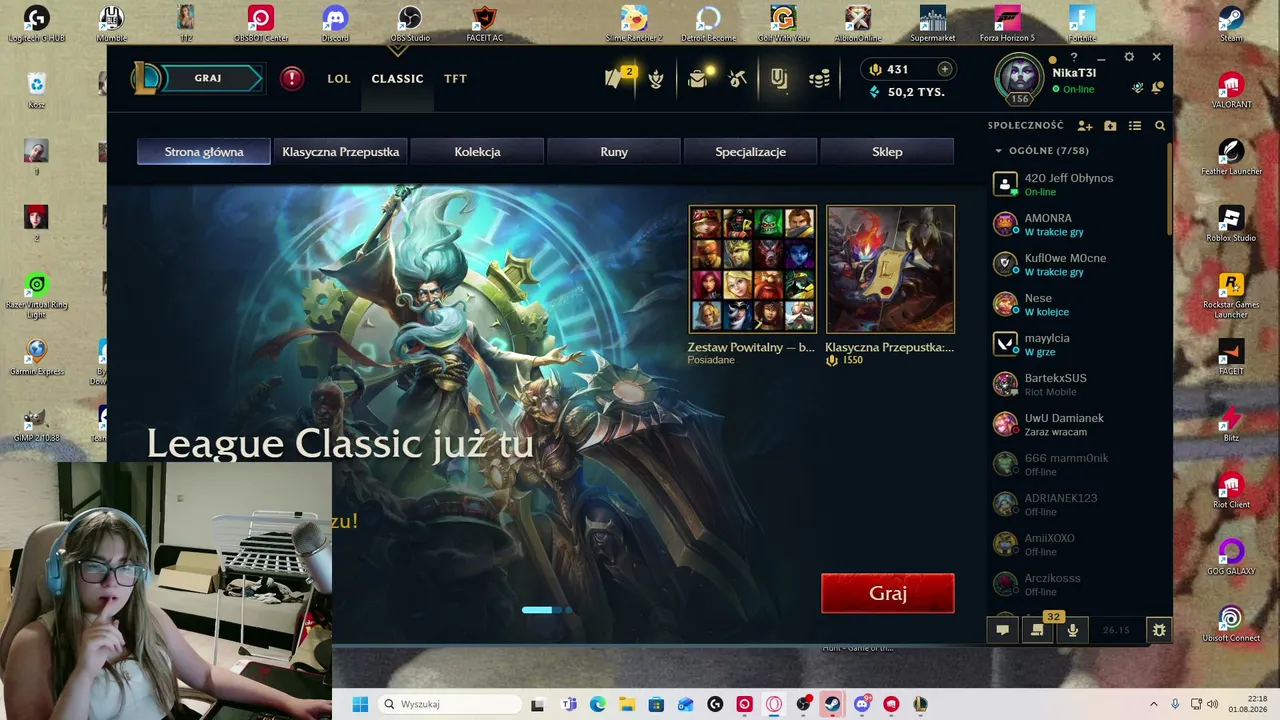Open Discord from the taskbar
This screenshot has height=720, width=1280.
(862, 704)
